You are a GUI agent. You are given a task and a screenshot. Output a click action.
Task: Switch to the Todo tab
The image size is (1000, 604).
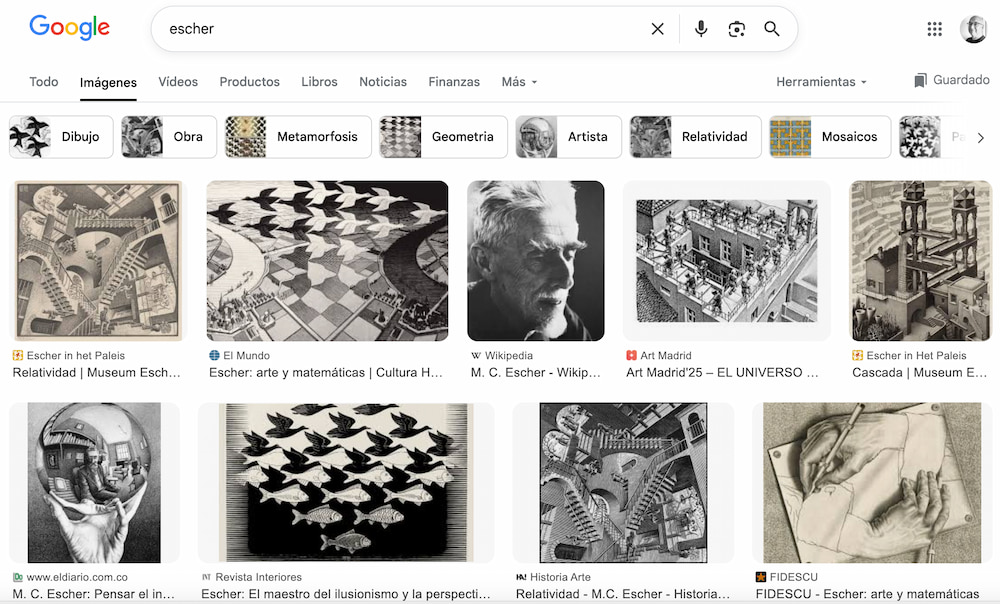point(43,82)
